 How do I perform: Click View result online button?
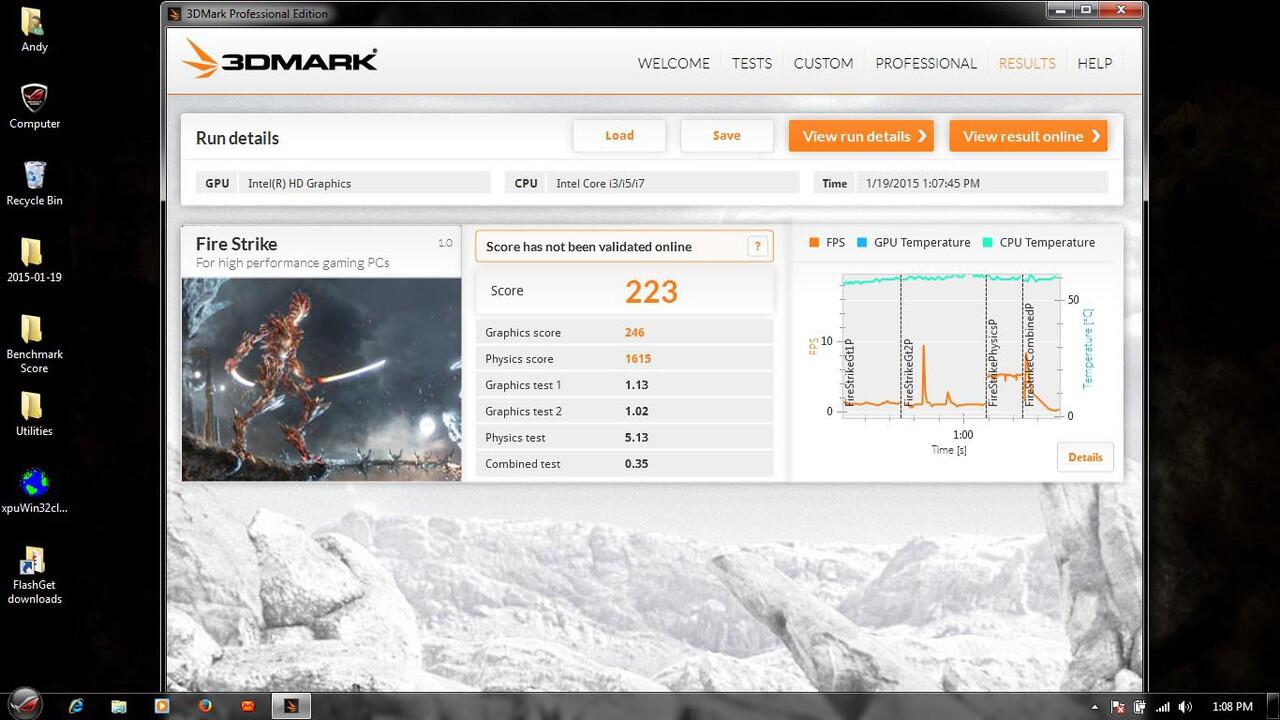pyautogui.click(x=1028, y=136)
